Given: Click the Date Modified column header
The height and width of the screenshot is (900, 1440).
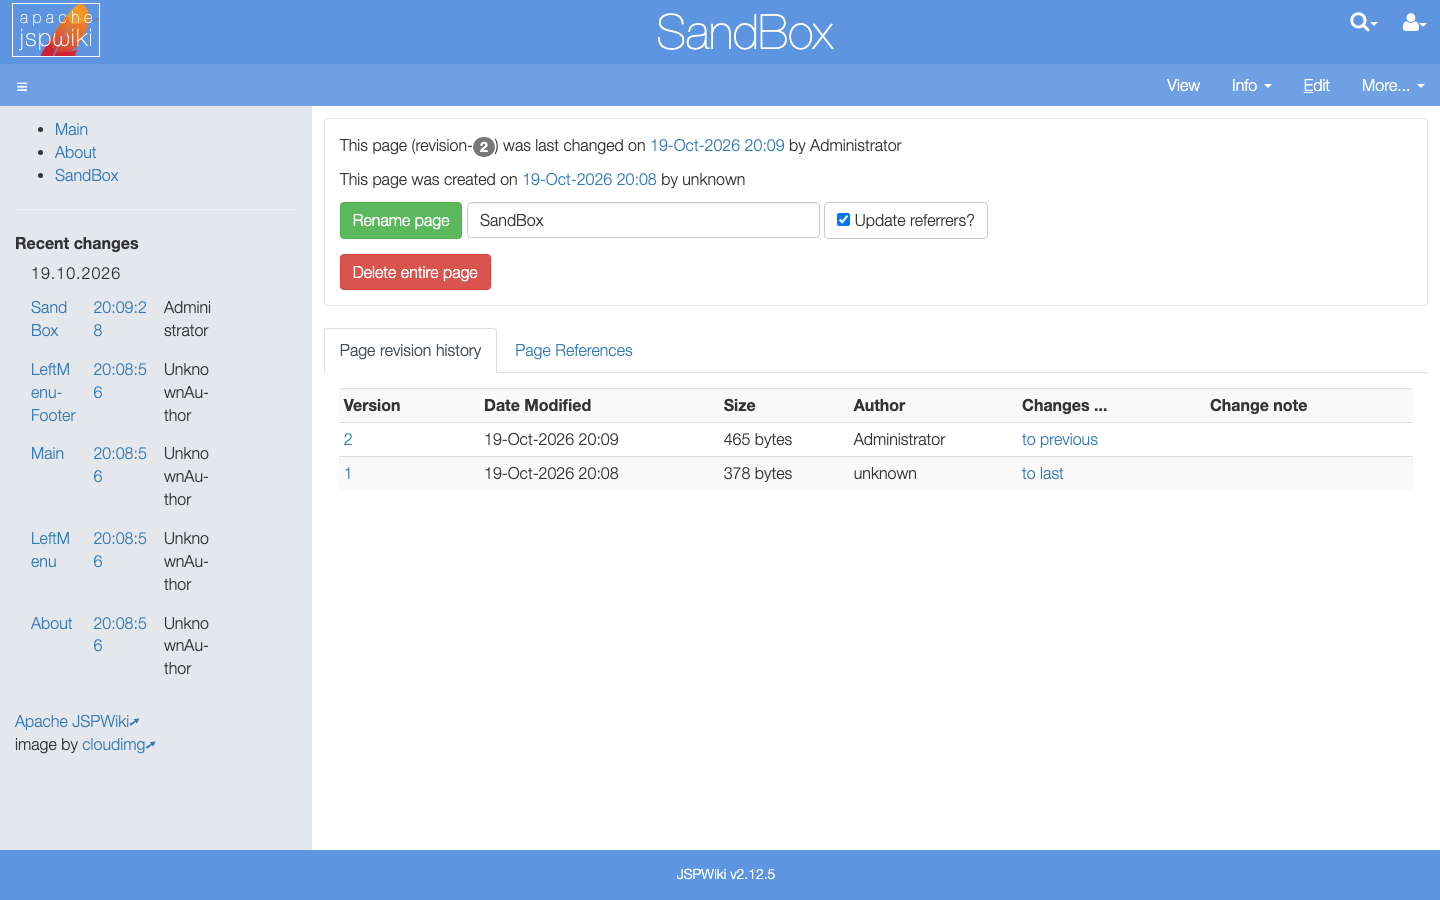Looking at the screenshot, I should (x=537, y=405).
